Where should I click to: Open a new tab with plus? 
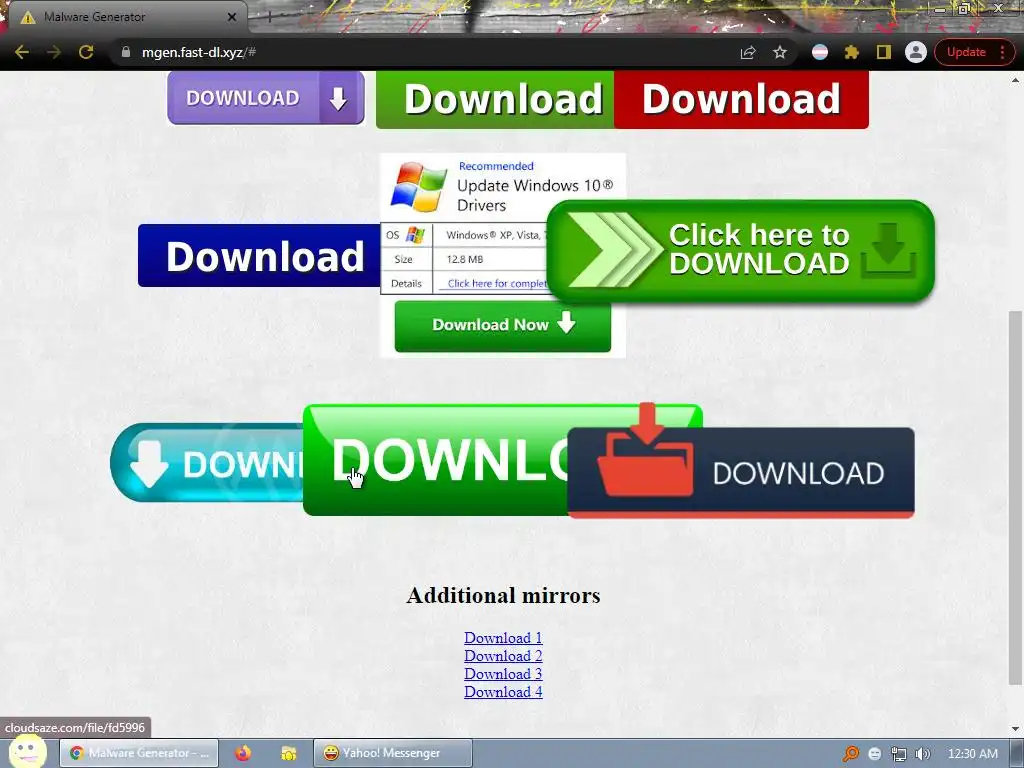click(x=269, y=17)
